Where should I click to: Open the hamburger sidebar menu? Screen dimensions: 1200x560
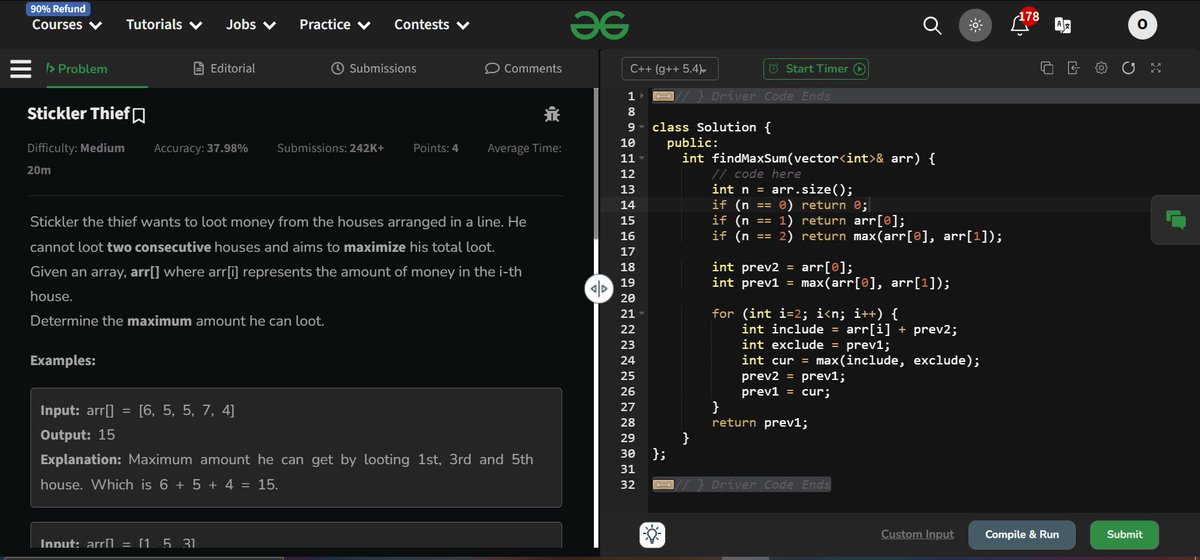click(x=21, y=68)
